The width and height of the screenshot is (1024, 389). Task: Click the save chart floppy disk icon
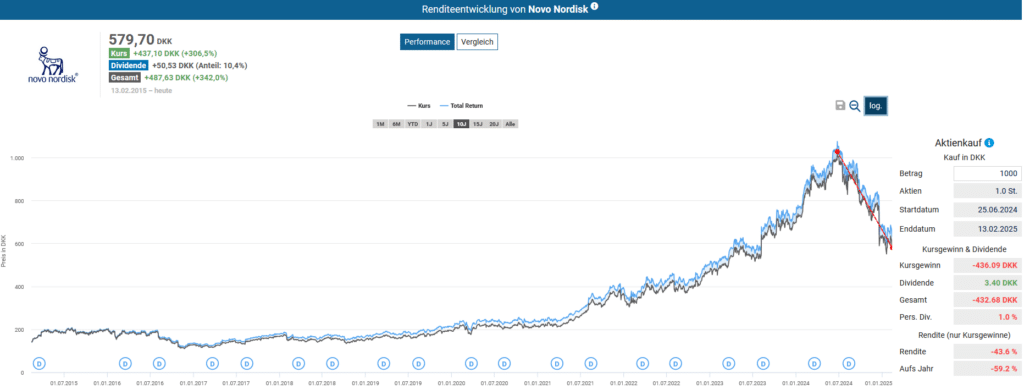tap(840, 106)
